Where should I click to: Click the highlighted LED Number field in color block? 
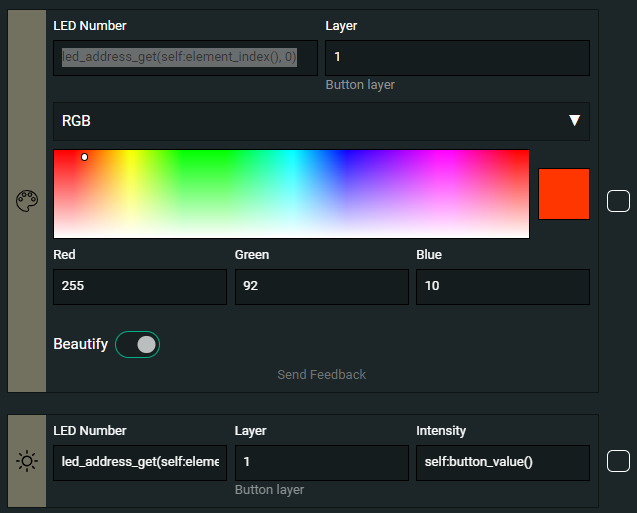point(185,58)
